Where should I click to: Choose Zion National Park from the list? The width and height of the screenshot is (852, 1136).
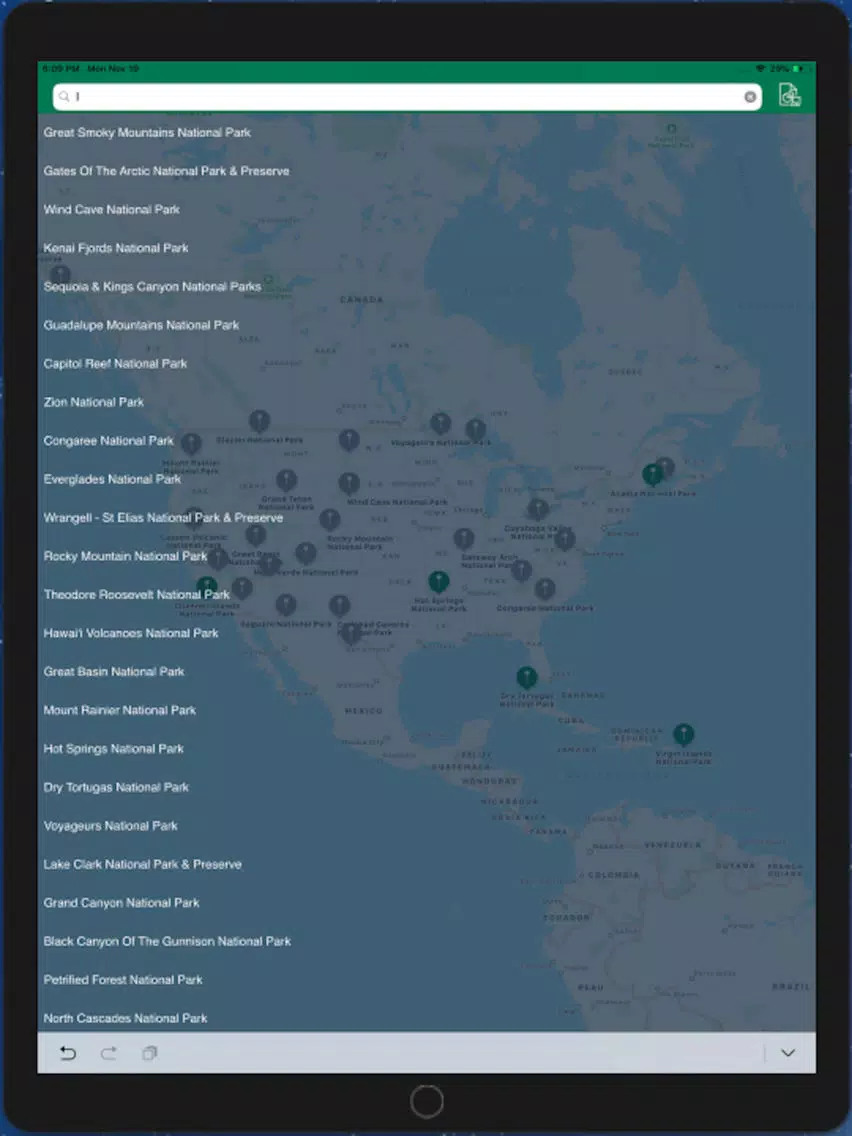coord(93,402)
